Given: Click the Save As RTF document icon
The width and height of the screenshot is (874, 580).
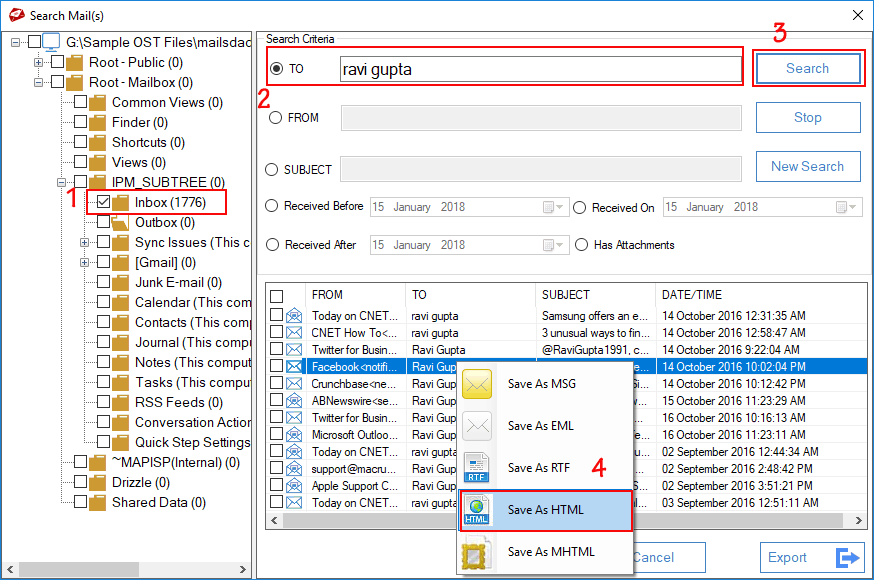Looking at the screenshot, I should click(477, 467).
